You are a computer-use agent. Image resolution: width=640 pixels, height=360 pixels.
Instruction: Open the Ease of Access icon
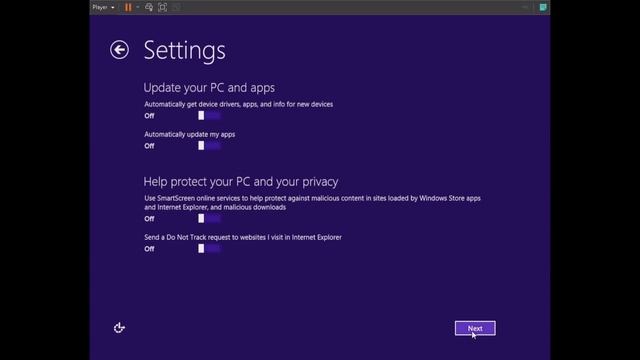(x=119, y=328)
